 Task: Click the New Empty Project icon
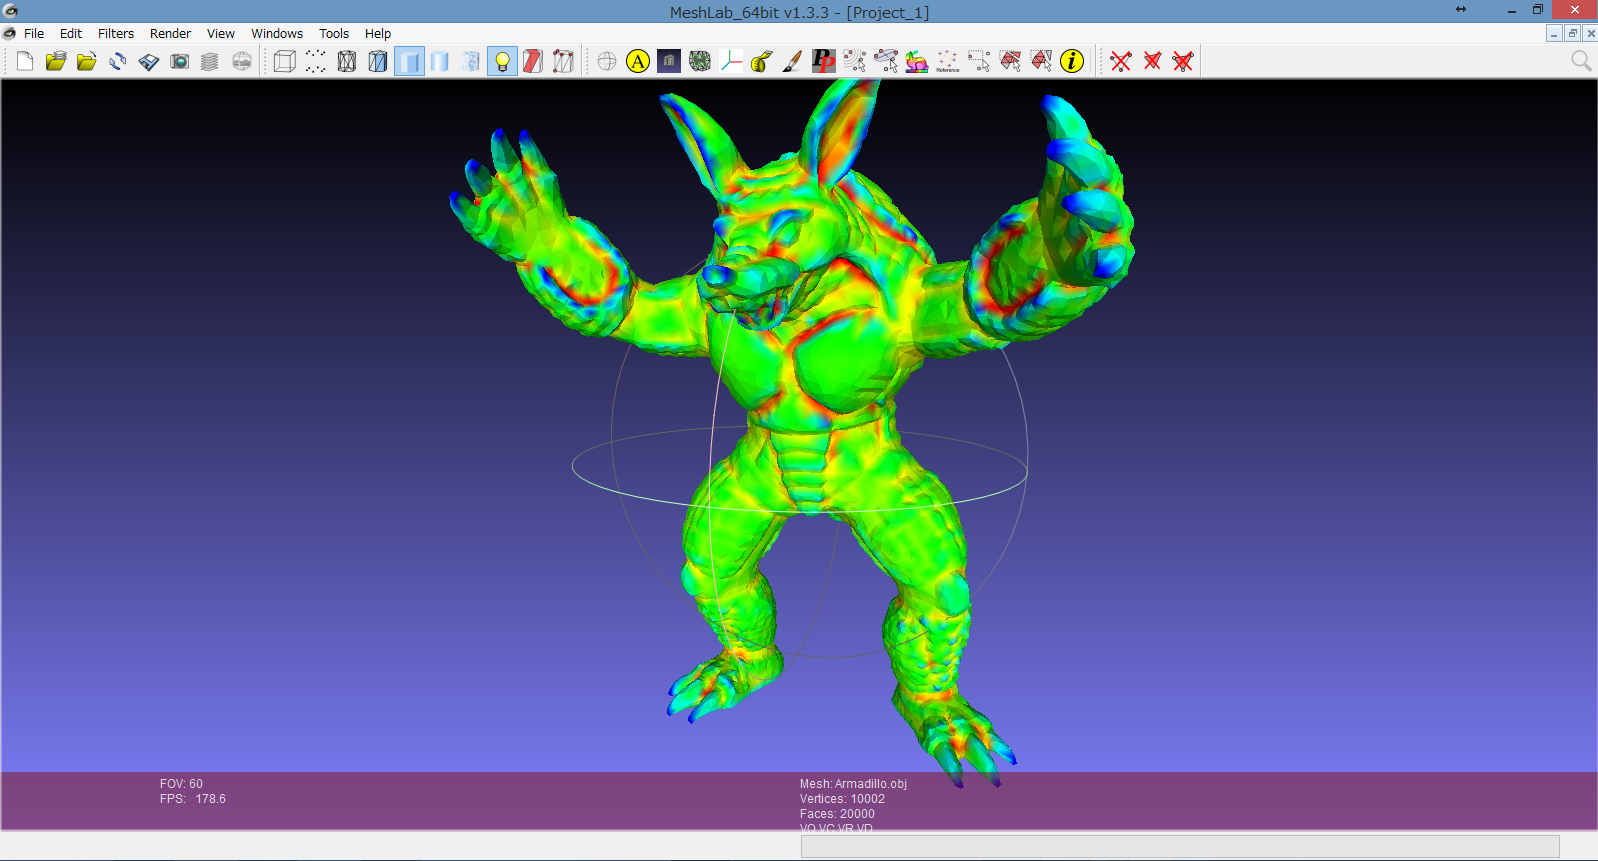pos(25,61)
